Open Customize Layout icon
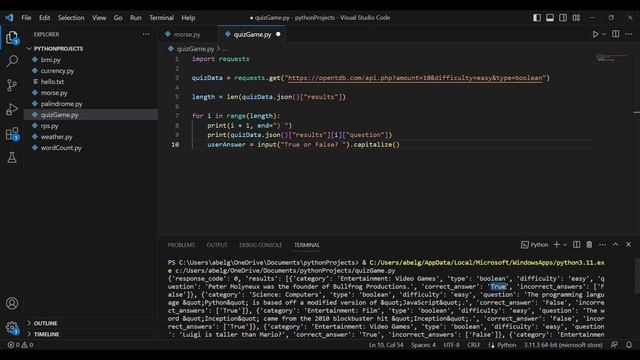This screenshot has width=640, height=360. (x=576, y=18)
